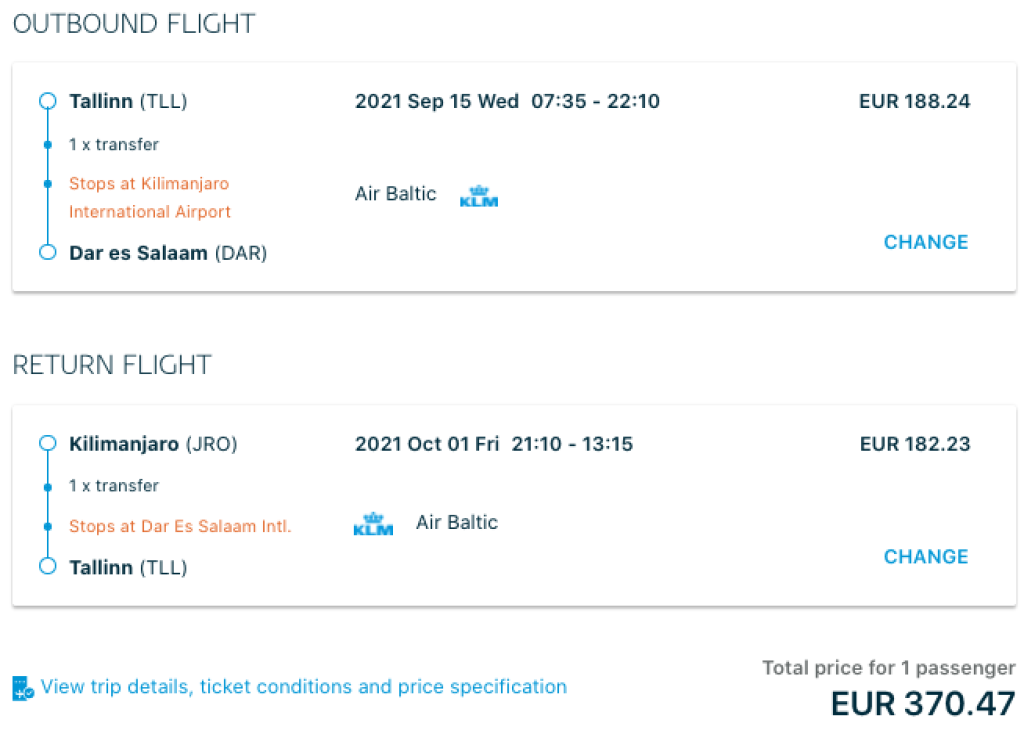Click the Dar es Salaam arrival circle marker
The image size is (1024, 734).
pos(47,252)
